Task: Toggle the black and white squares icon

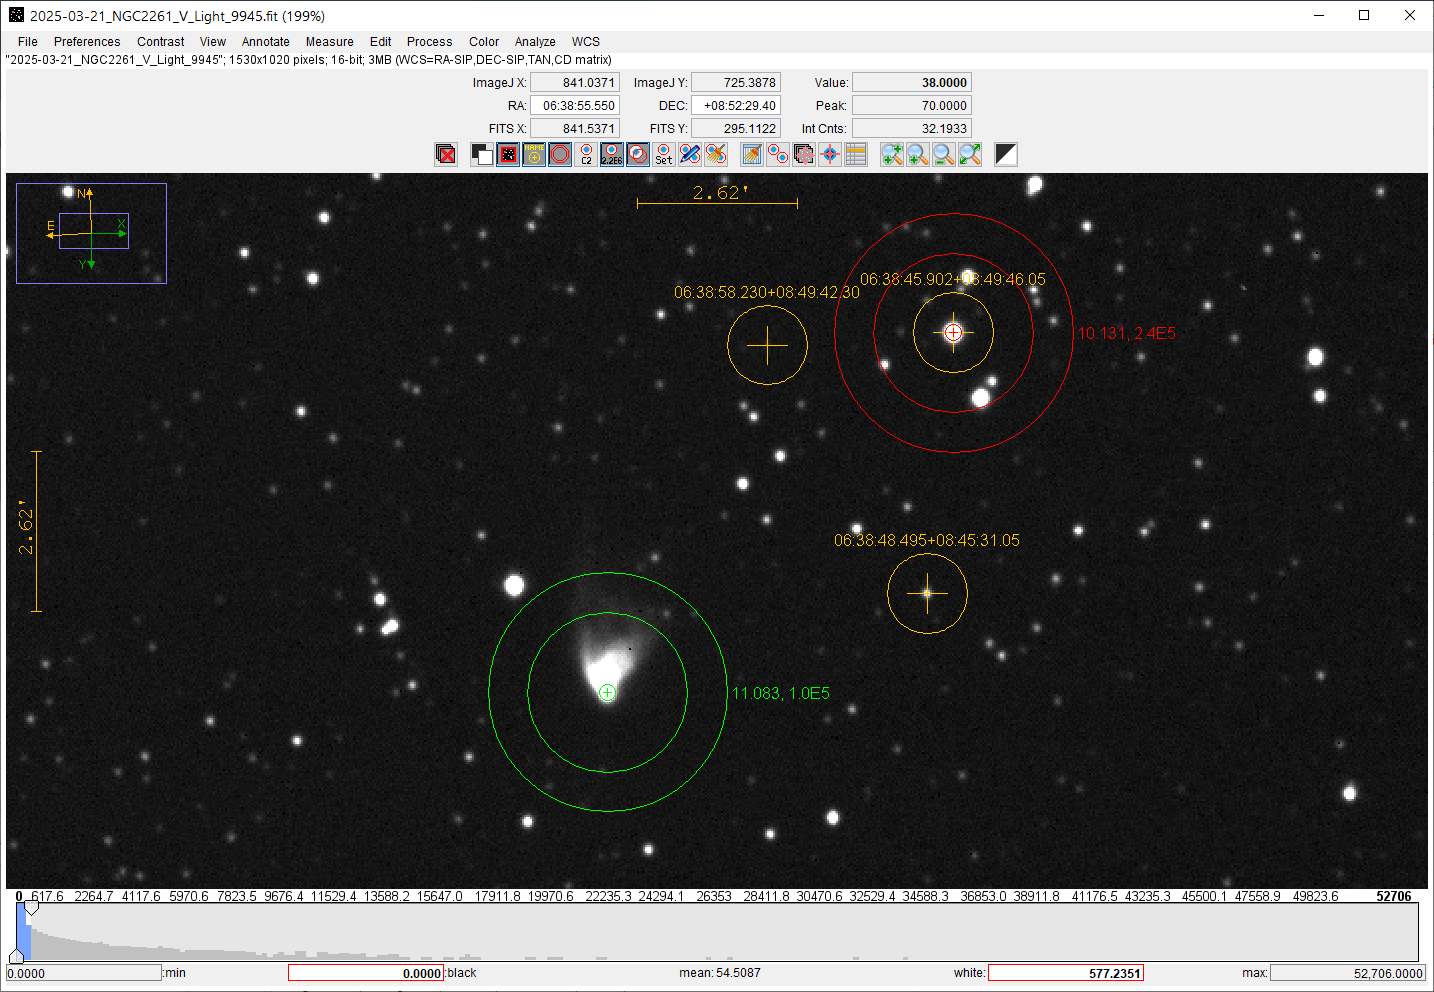Action: 482,154
